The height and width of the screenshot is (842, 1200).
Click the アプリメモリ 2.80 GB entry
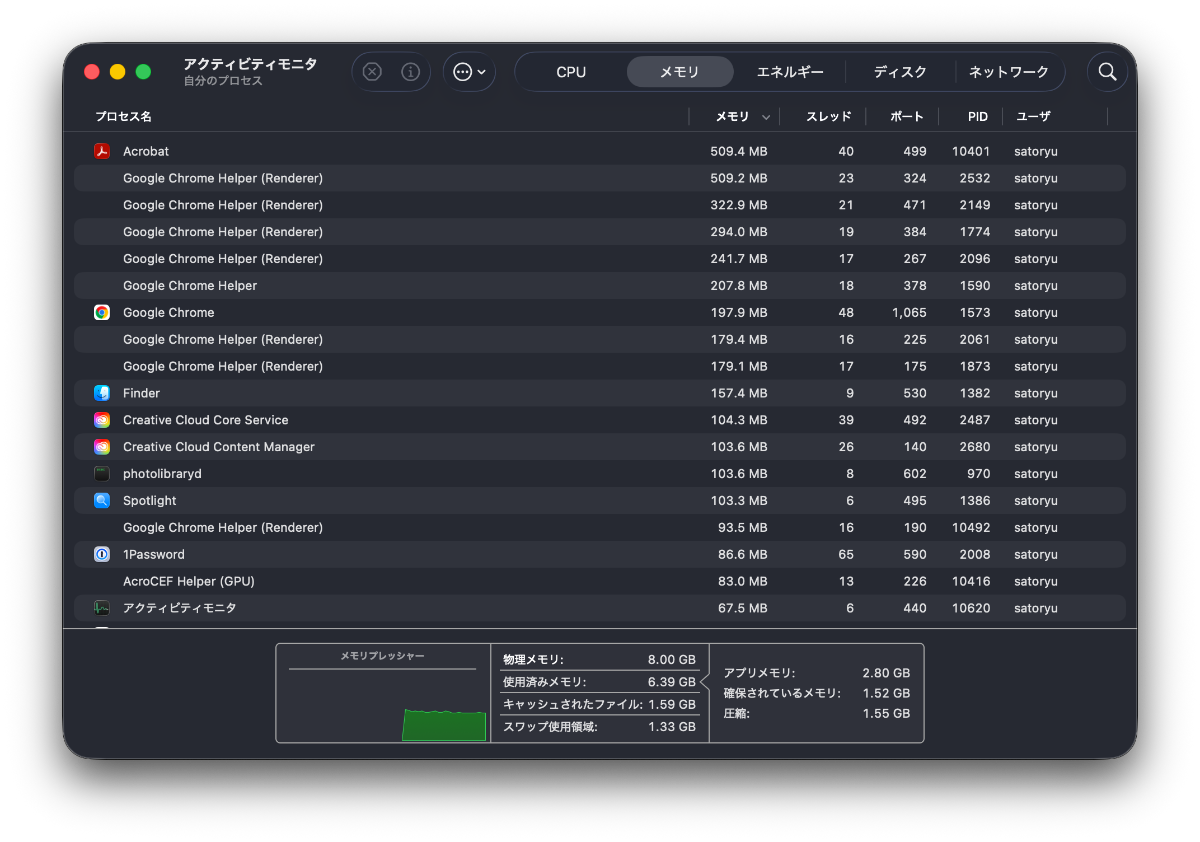pyautogui.click(x=816, y=673)
